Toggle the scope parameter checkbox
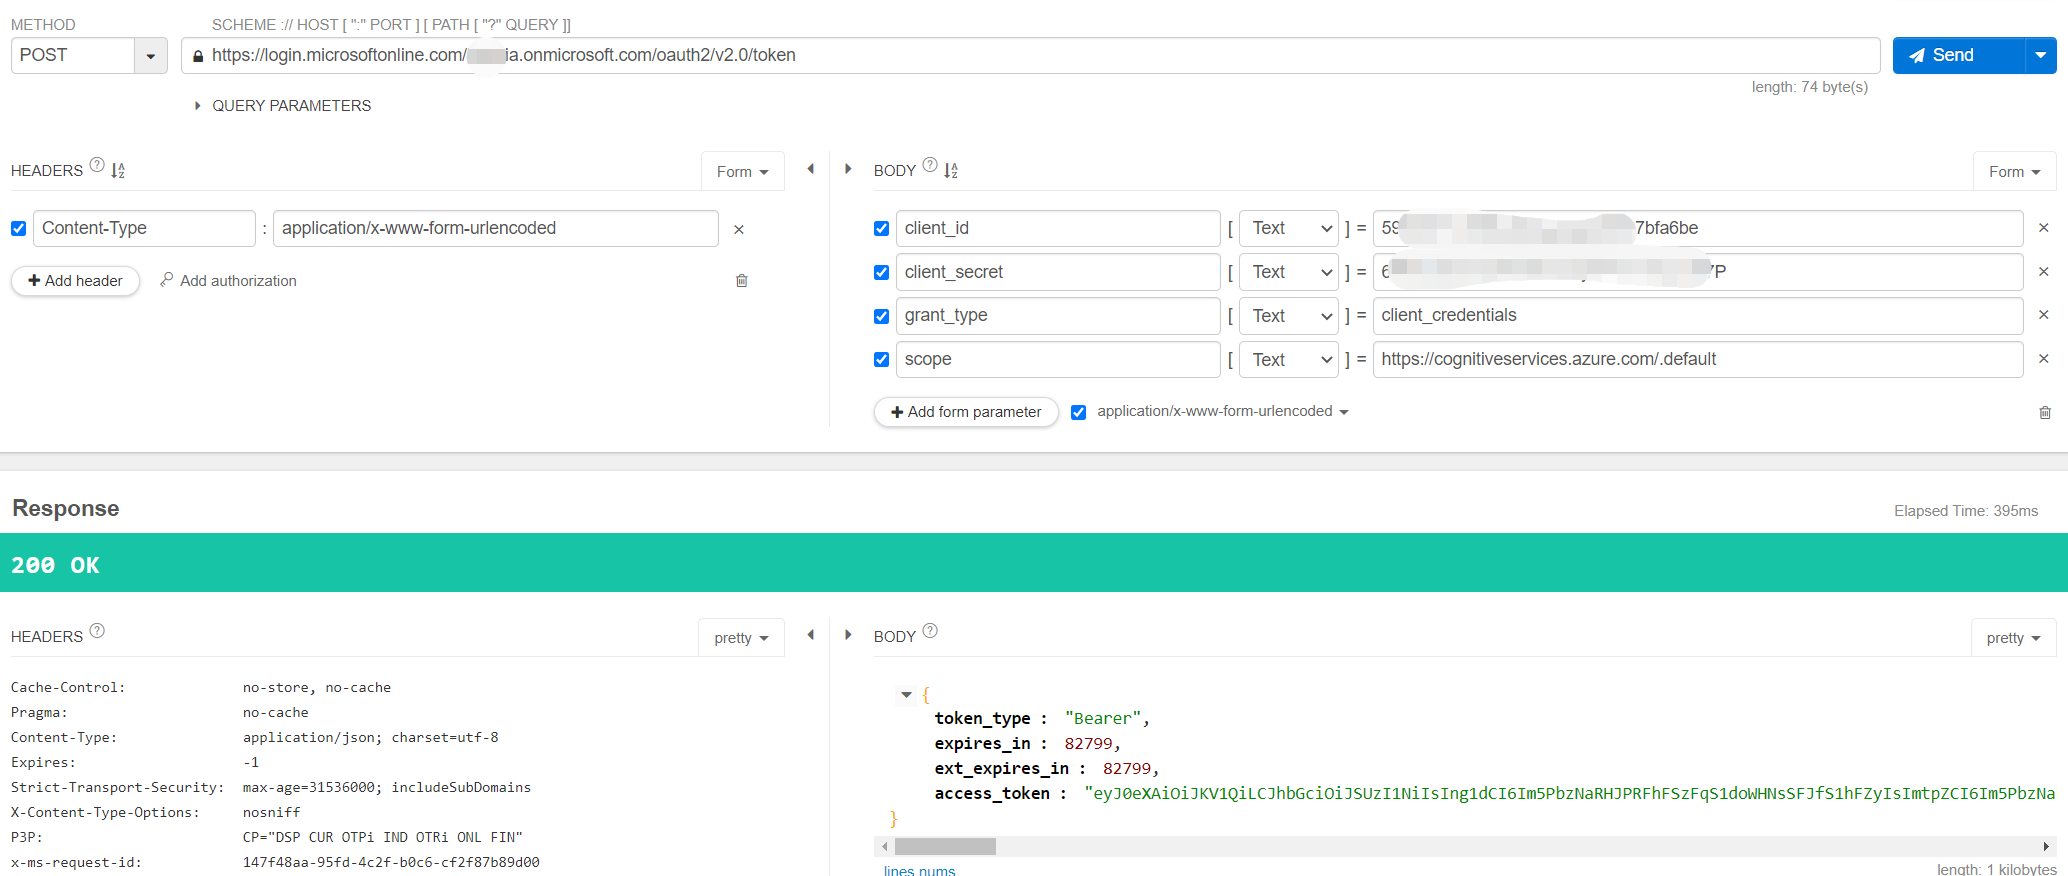 tap(881, 360)
